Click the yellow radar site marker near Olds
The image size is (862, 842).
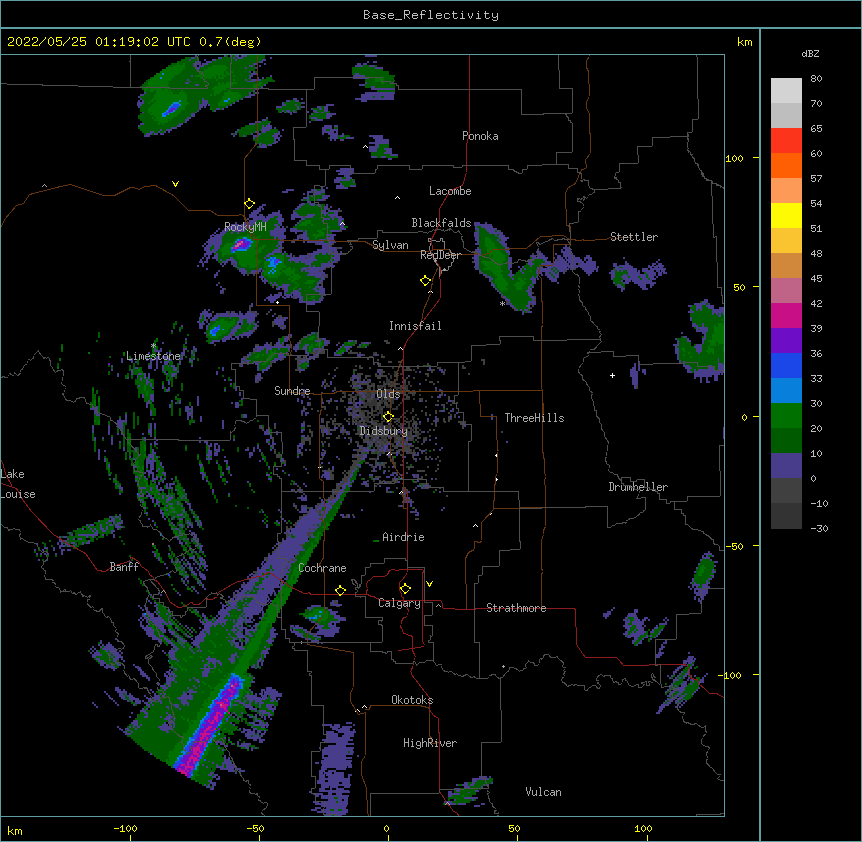point(388,417)
